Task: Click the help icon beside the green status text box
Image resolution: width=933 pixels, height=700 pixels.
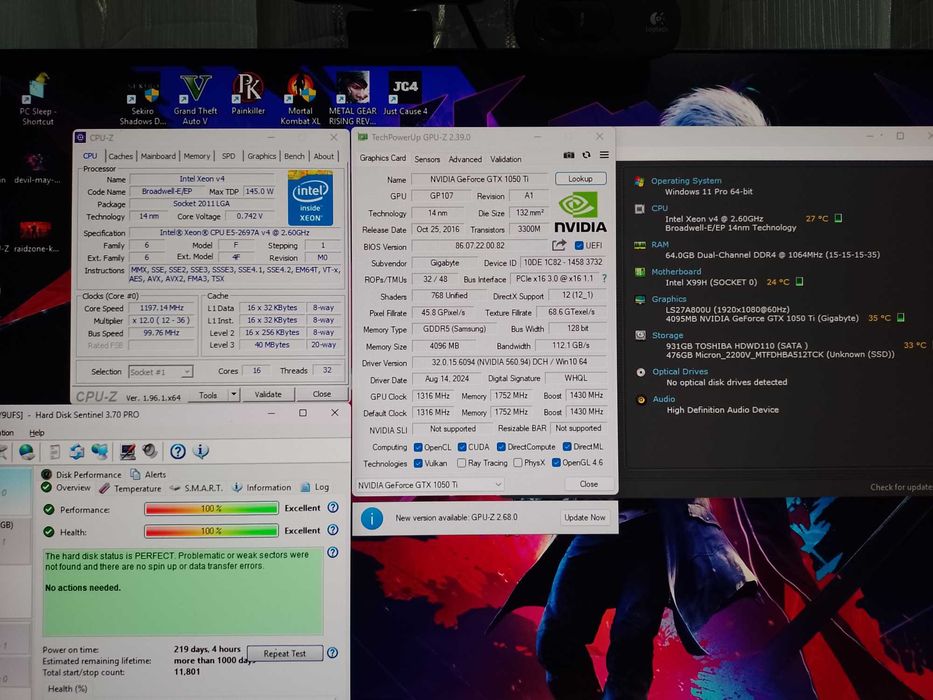Action: tap(333, 552)
